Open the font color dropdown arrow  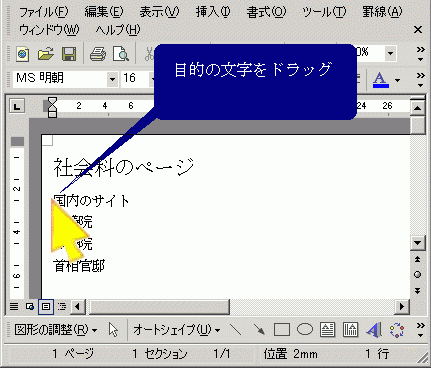tap(397, 80)
